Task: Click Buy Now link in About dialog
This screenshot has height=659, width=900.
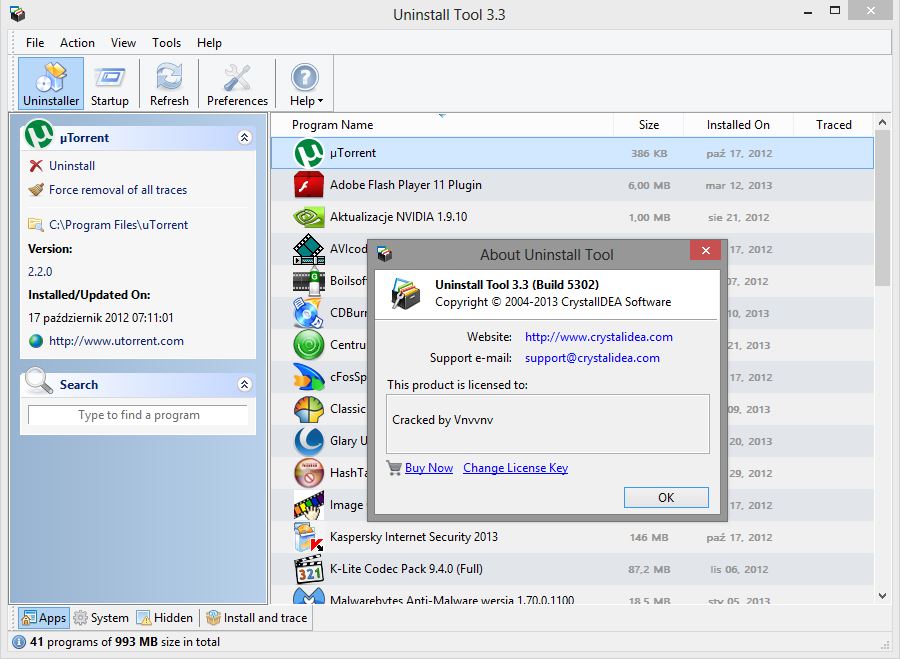Action: click(429, 468)
